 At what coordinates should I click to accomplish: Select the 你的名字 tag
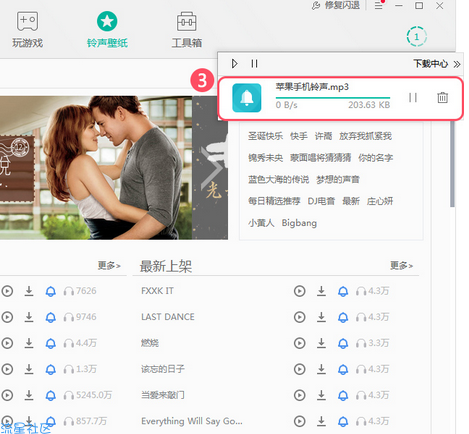pos(375,158)
